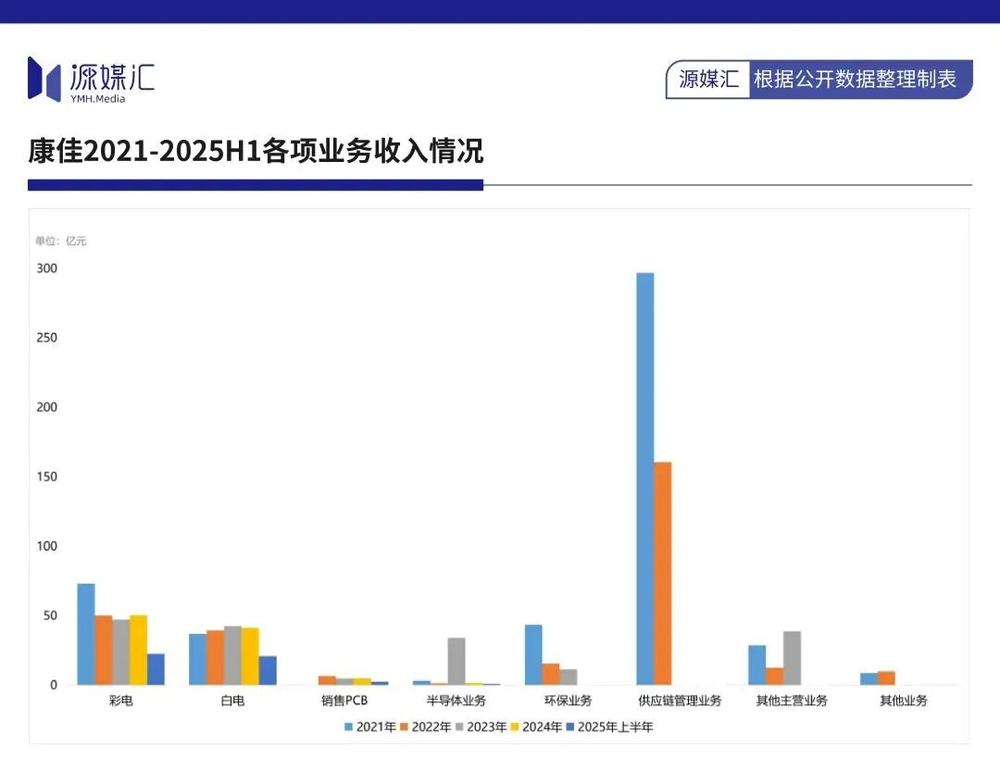Click the 半导体业务 category axis label
Viewport: 1000px width, 769px height.
click(456, 701)
